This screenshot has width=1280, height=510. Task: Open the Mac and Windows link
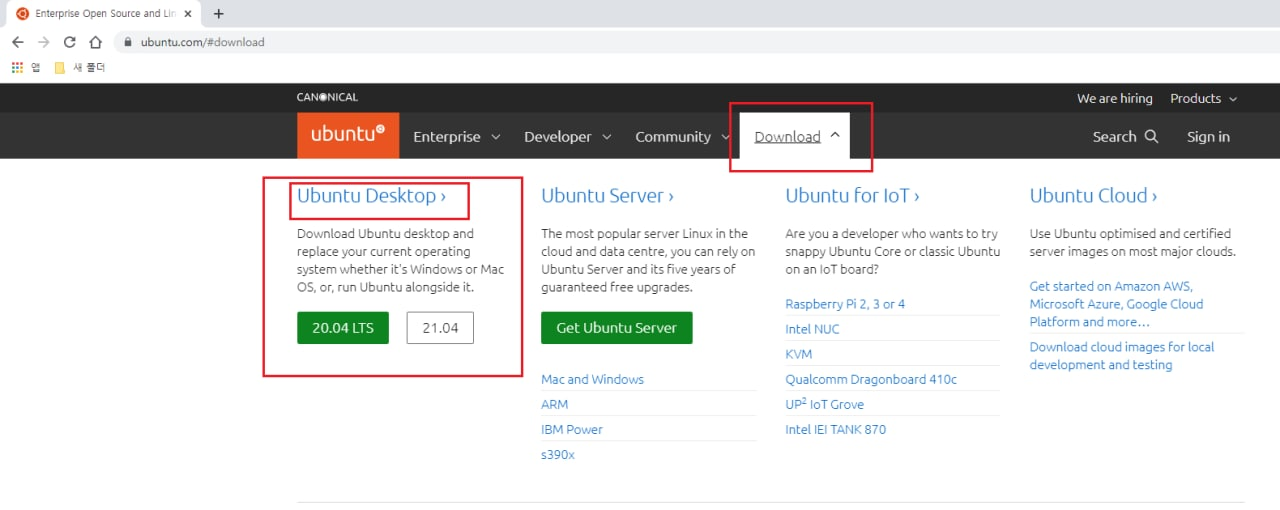[x=592, y=379]
